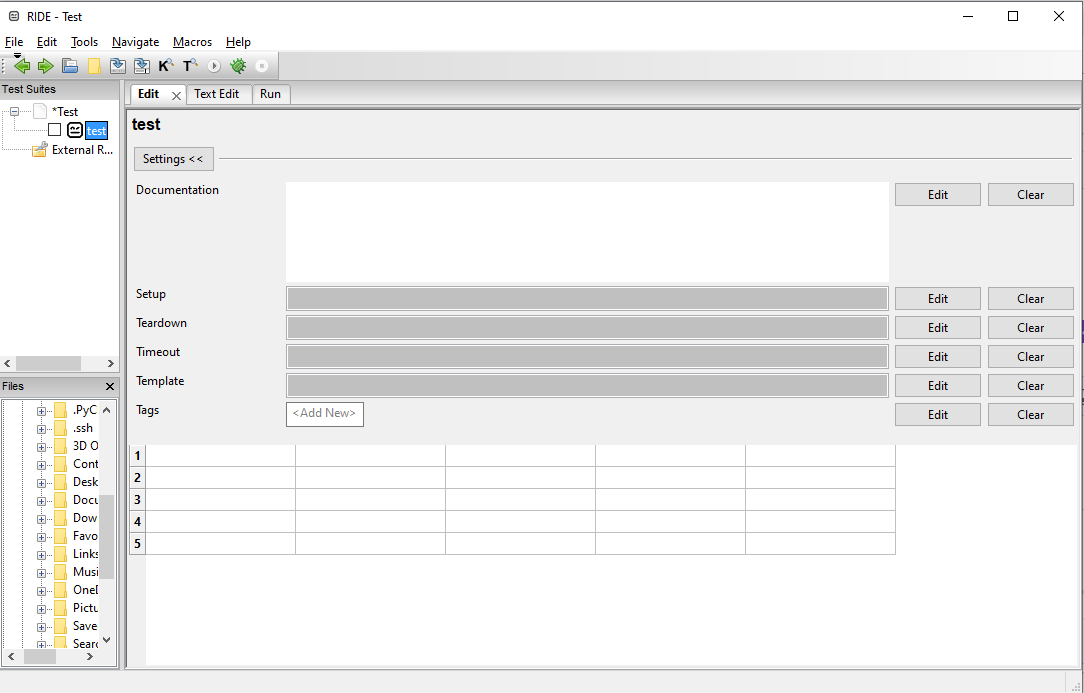The height and width of the screenshot is (693, 1084).
Task: Select row header 3 in the grid
Action: [137, 500]
